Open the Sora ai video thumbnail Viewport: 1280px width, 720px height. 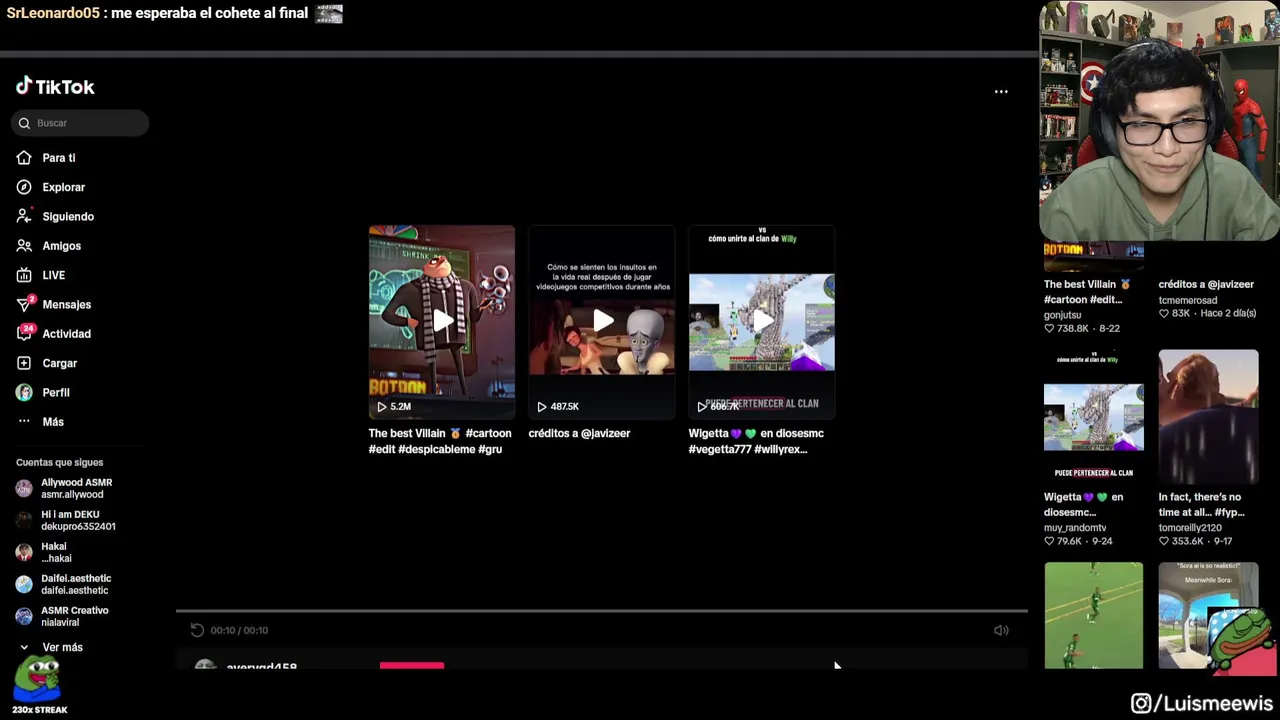click(1209, 615)
